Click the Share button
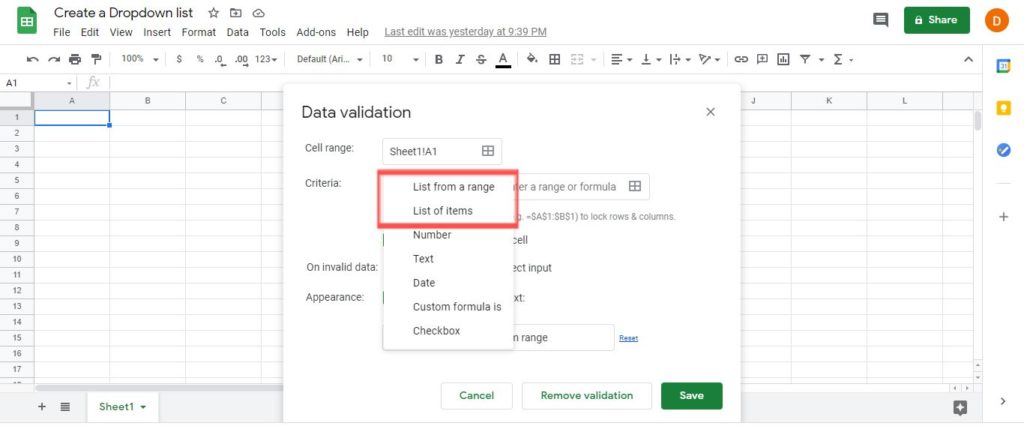The width and height of the screenshot is (1024, 426). [x=936, y=20]
